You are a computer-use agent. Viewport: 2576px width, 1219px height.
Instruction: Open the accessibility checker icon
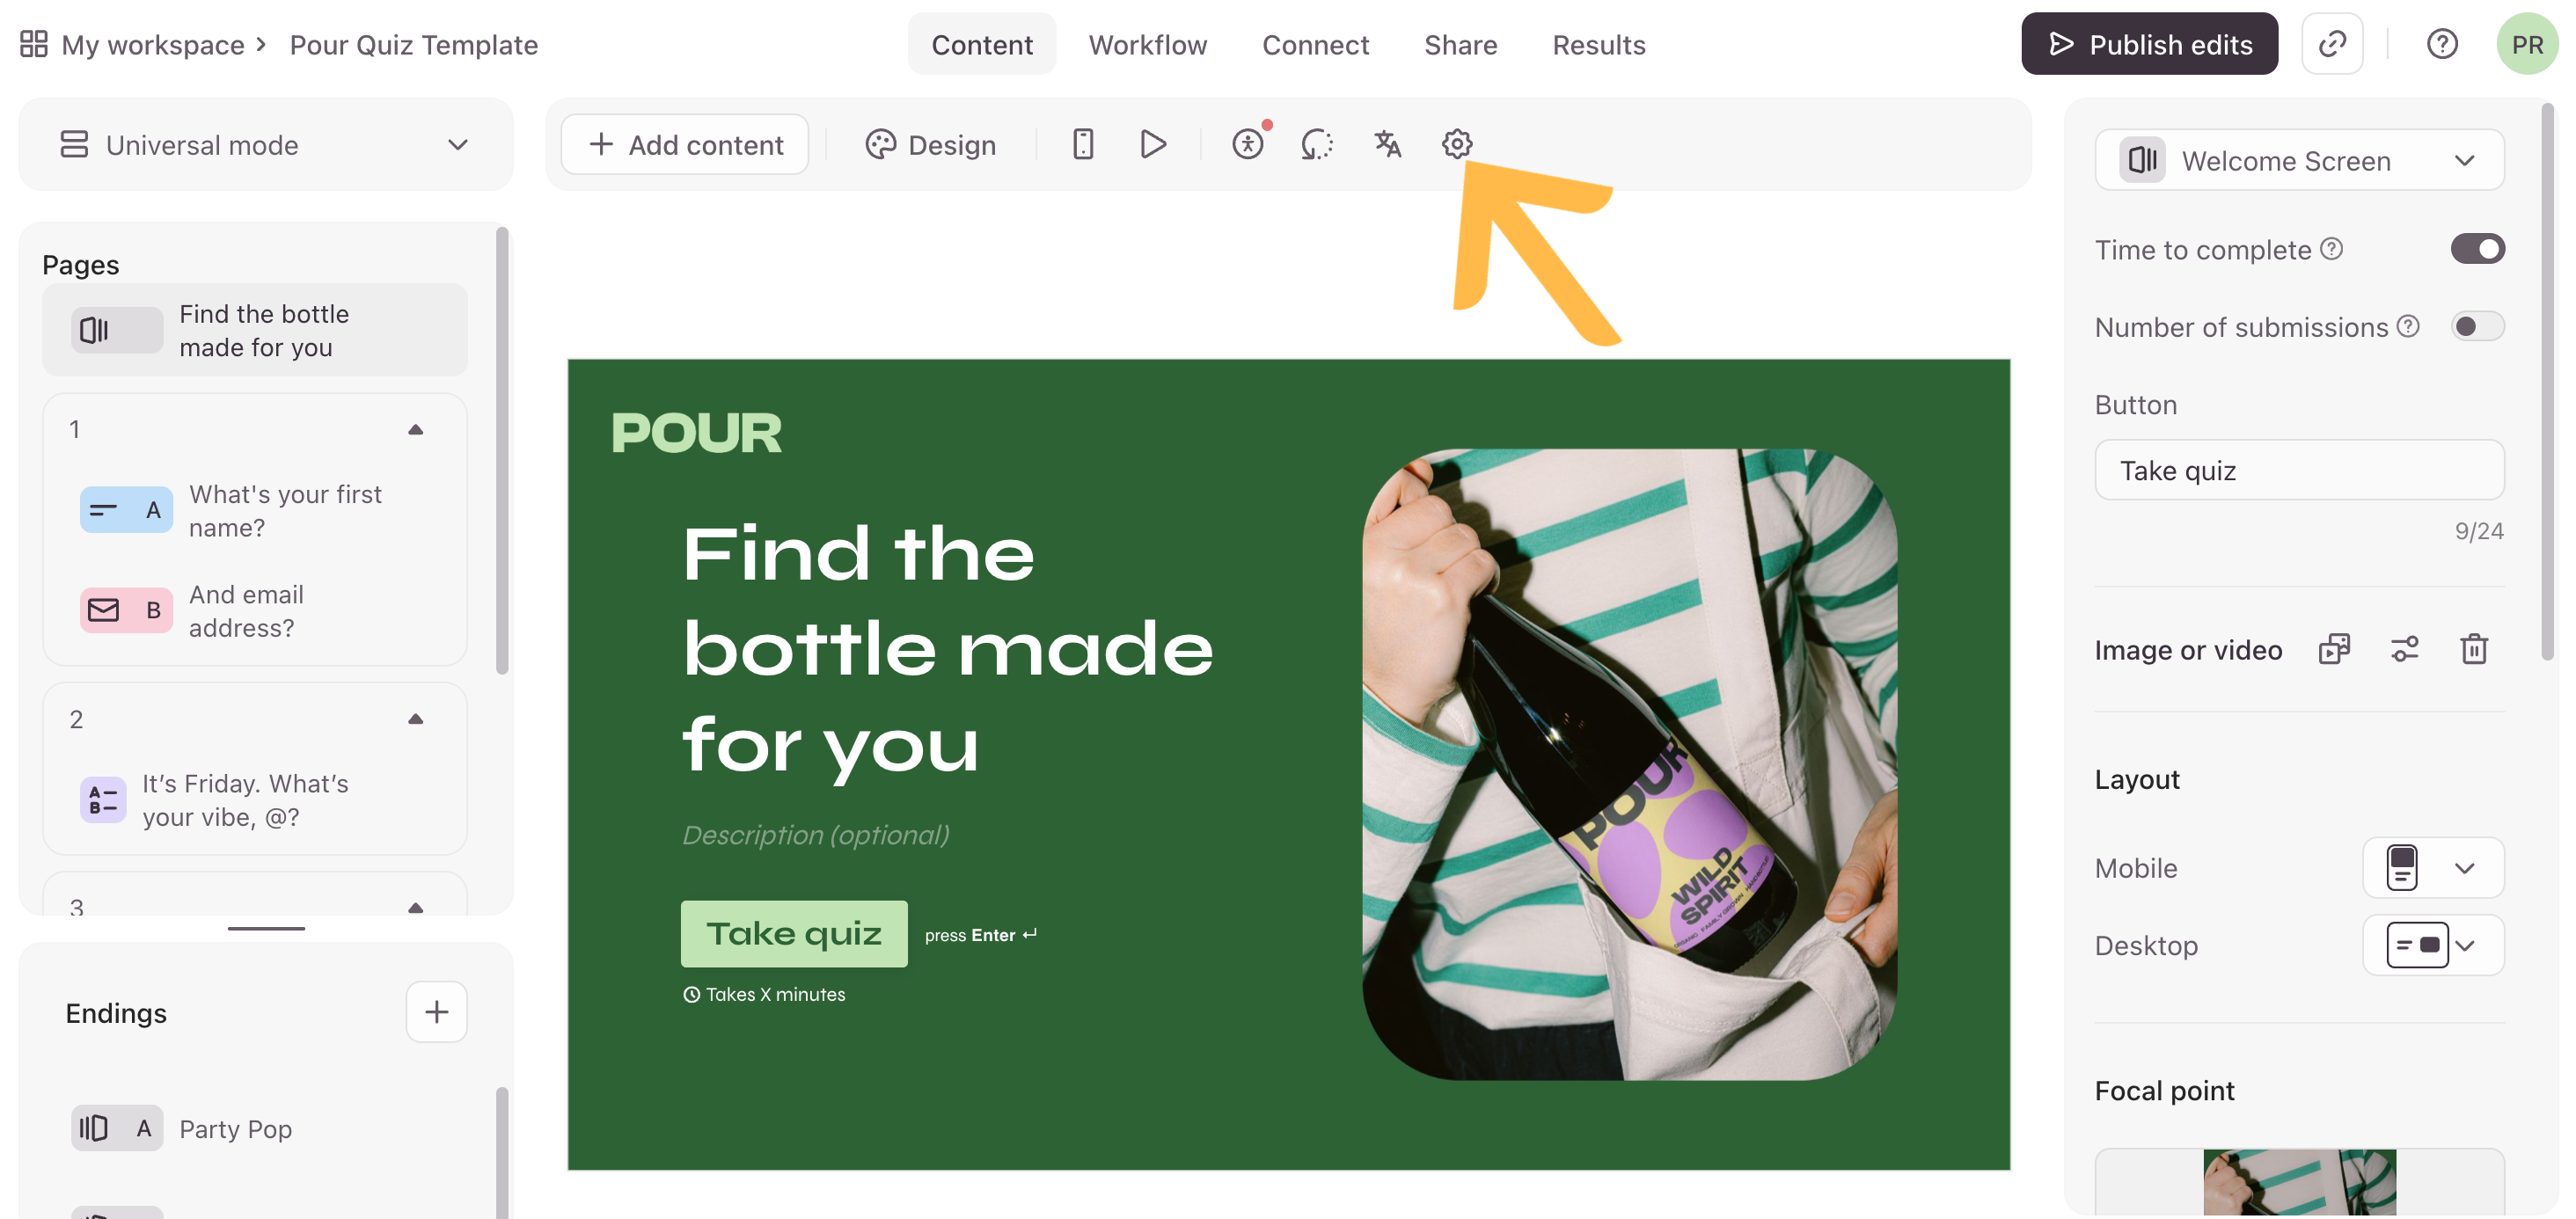point(1248,144)
